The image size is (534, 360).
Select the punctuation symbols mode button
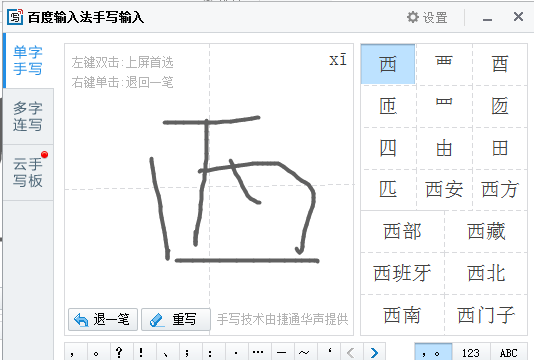click(433, 353)
